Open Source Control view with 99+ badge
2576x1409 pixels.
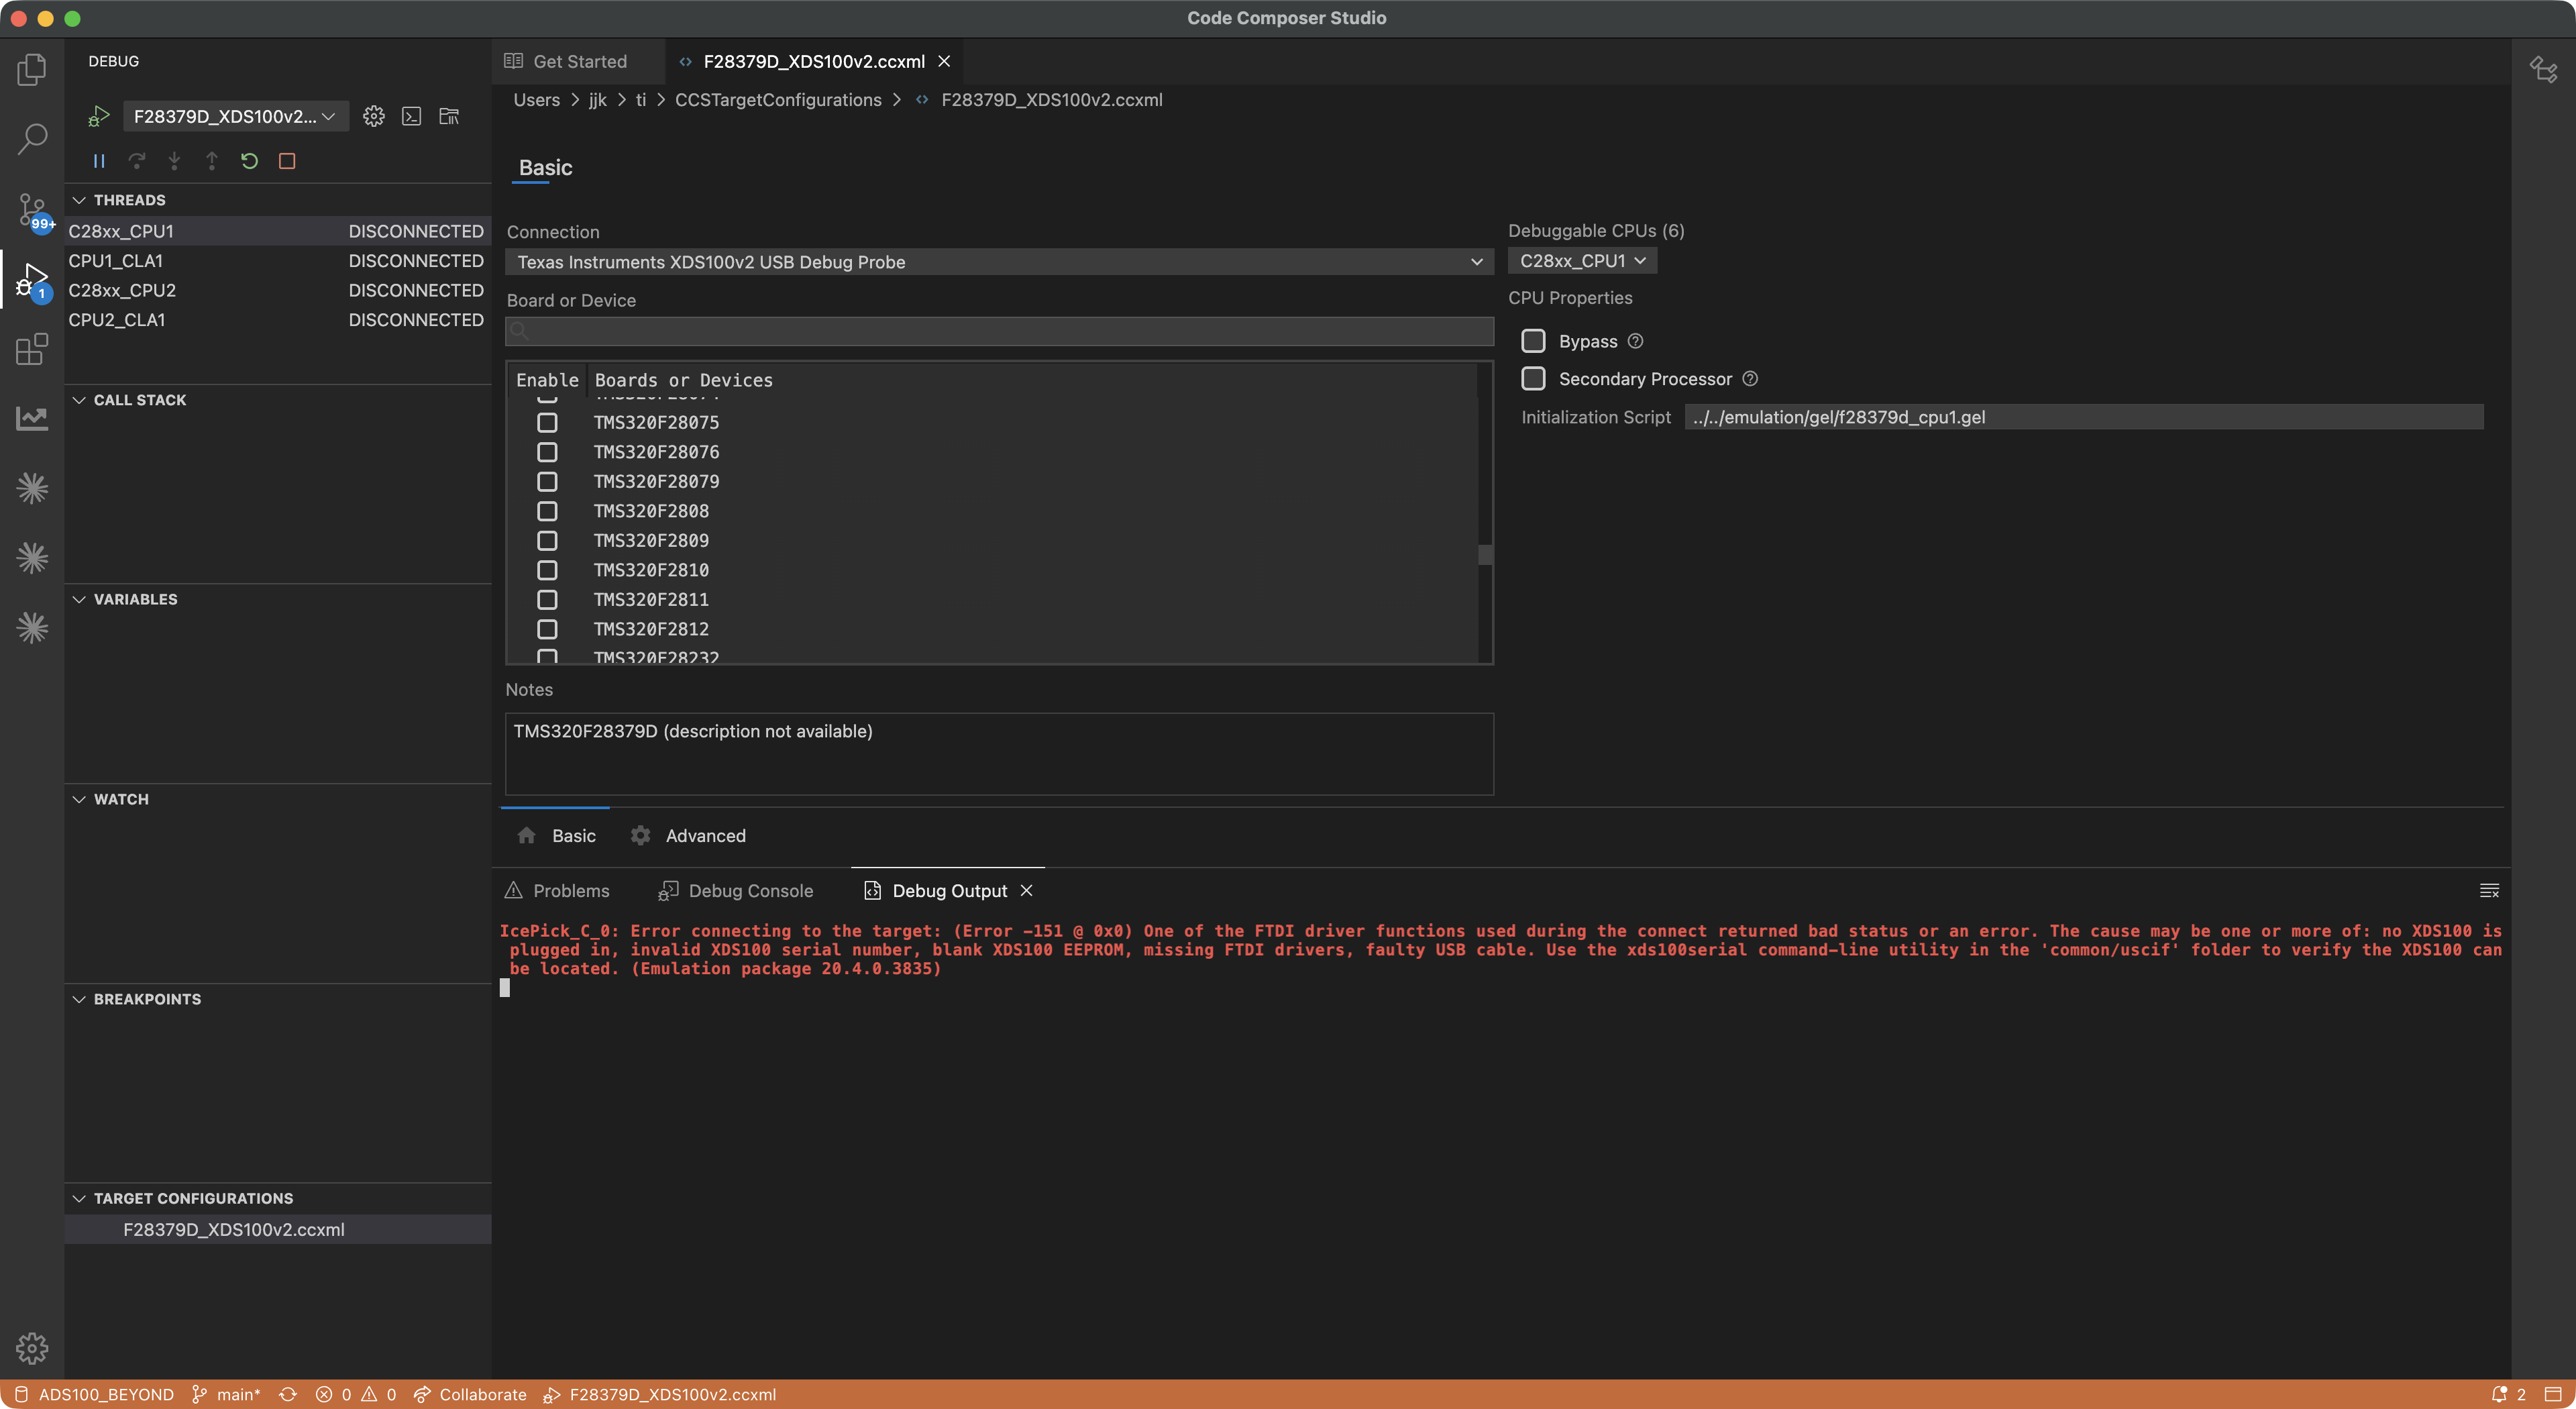(x=32, y=210)
